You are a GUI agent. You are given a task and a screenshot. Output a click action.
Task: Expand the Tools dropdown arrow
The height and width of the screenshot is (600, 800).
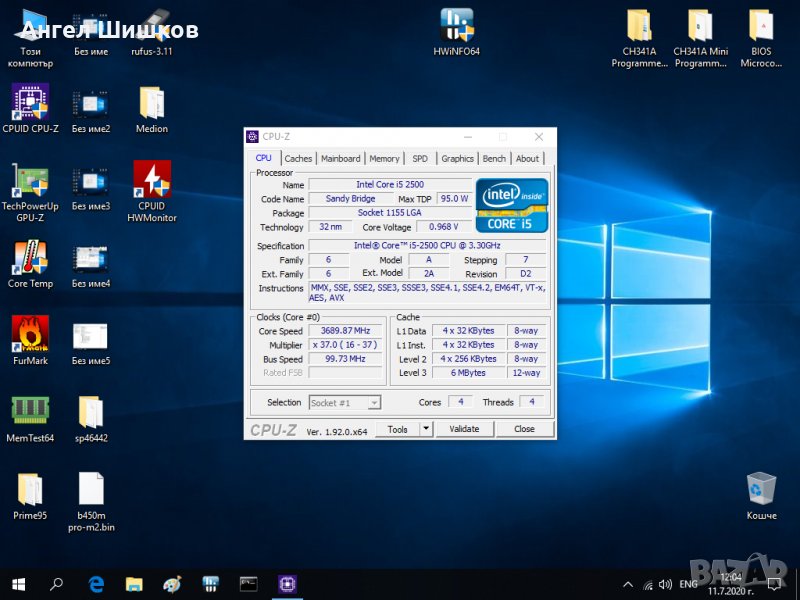pyautogui.click(x=425, y=429)
